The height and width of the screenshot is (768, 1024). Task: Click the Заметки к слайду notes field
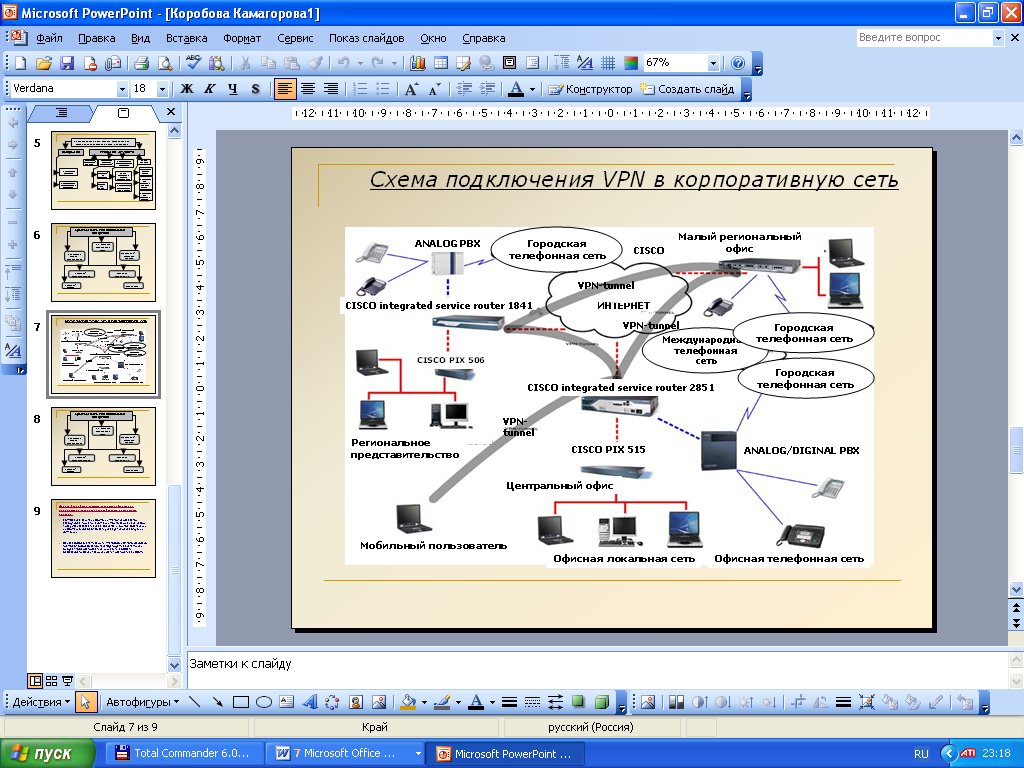598,669
